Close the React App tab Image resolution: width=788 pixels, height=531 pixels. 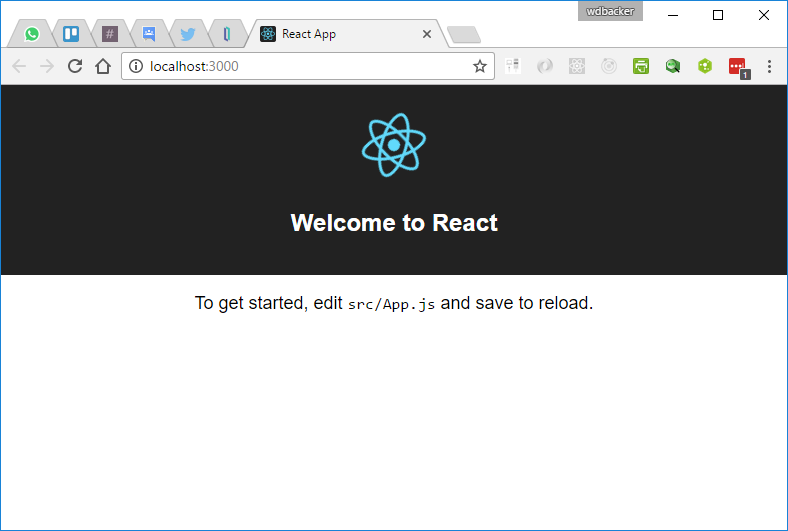427,34
